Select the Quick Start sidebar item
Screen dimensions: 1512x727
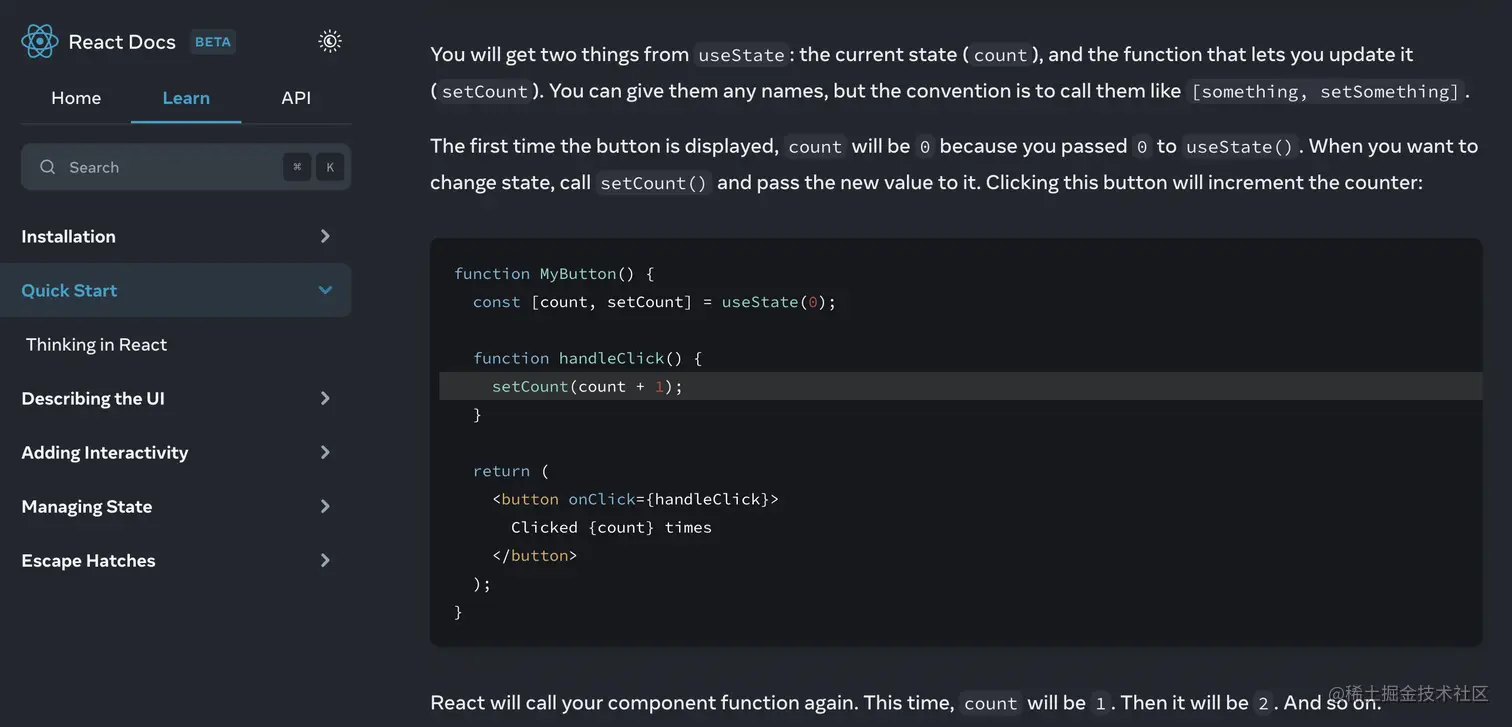70,290
